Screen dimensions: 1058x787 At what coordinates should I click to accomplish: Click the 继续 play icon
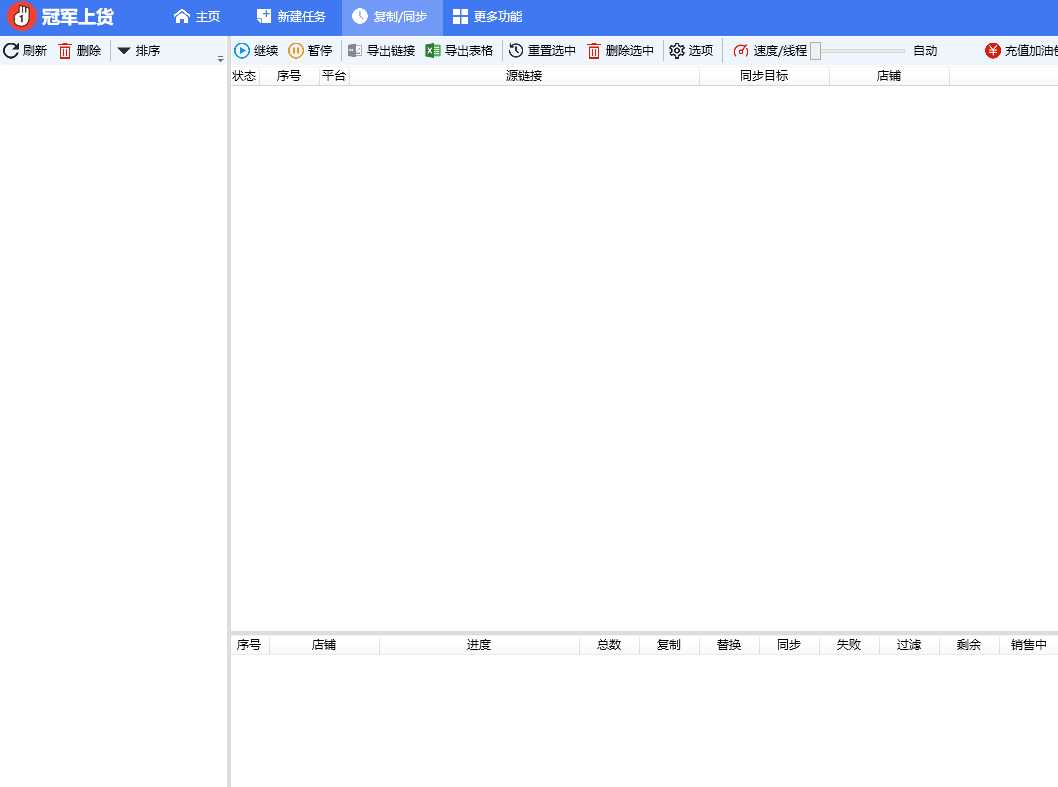click(242, 51)
